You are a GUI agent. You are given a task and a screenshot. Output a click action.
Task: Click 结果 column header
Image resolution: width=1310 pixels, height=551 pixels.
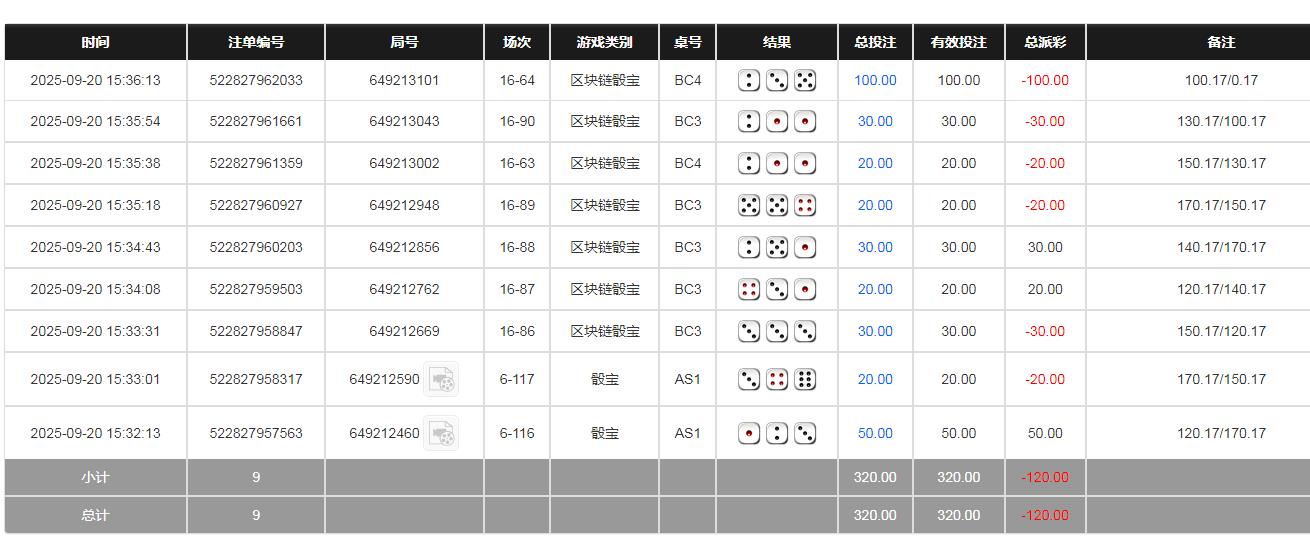click(x=777, y=42)
